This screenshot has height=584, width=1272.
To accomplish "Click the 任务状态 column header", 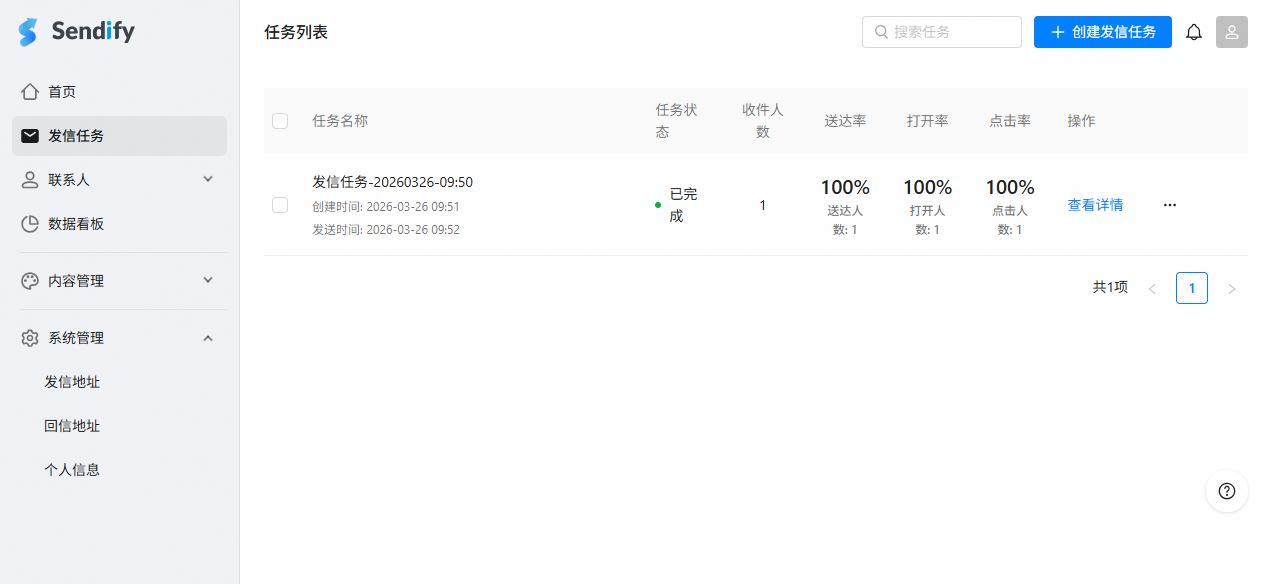I will (x=677, y=121).
